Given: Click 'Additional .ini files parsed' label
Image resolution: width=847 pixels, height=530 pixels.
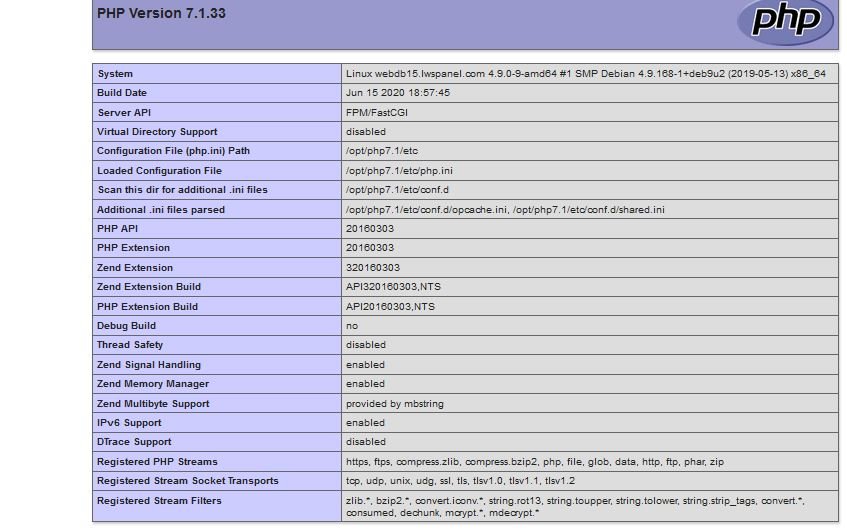Looking at the screenshot, I should pos(160,210).
